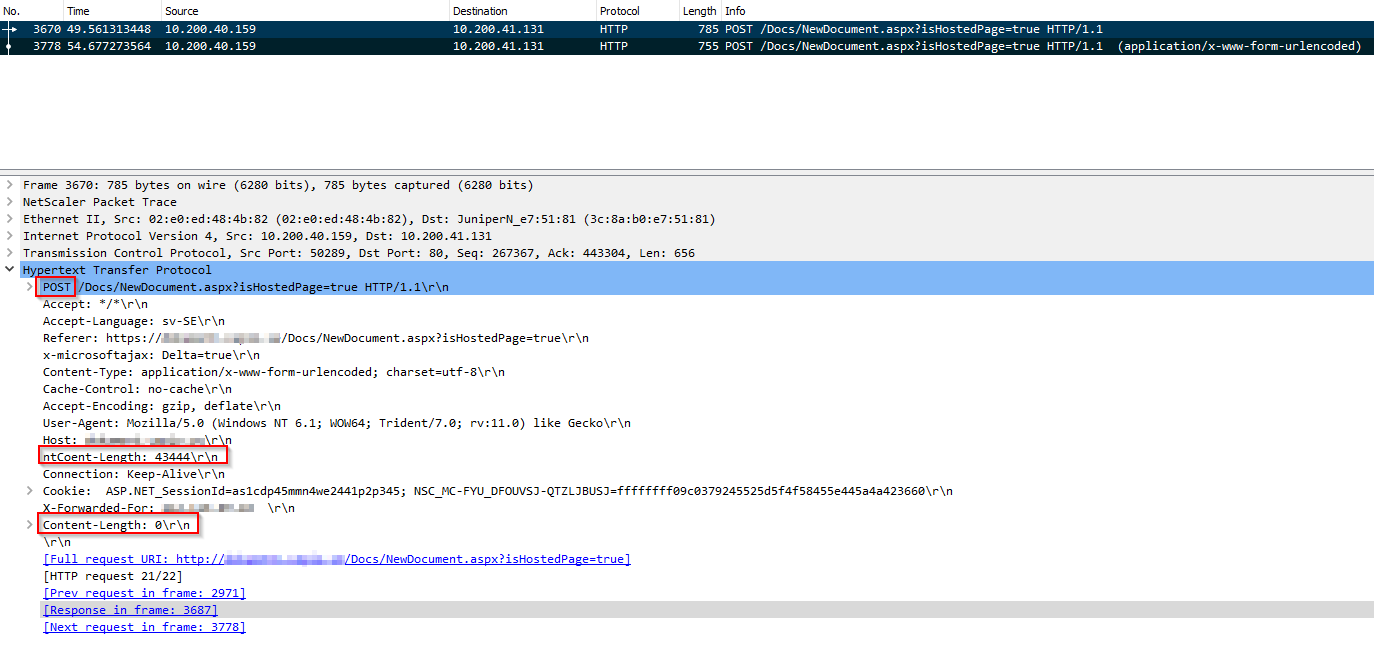Select the User-Agent header line
The width and height of the screenshot is (1374, 652).
[336, 423]
